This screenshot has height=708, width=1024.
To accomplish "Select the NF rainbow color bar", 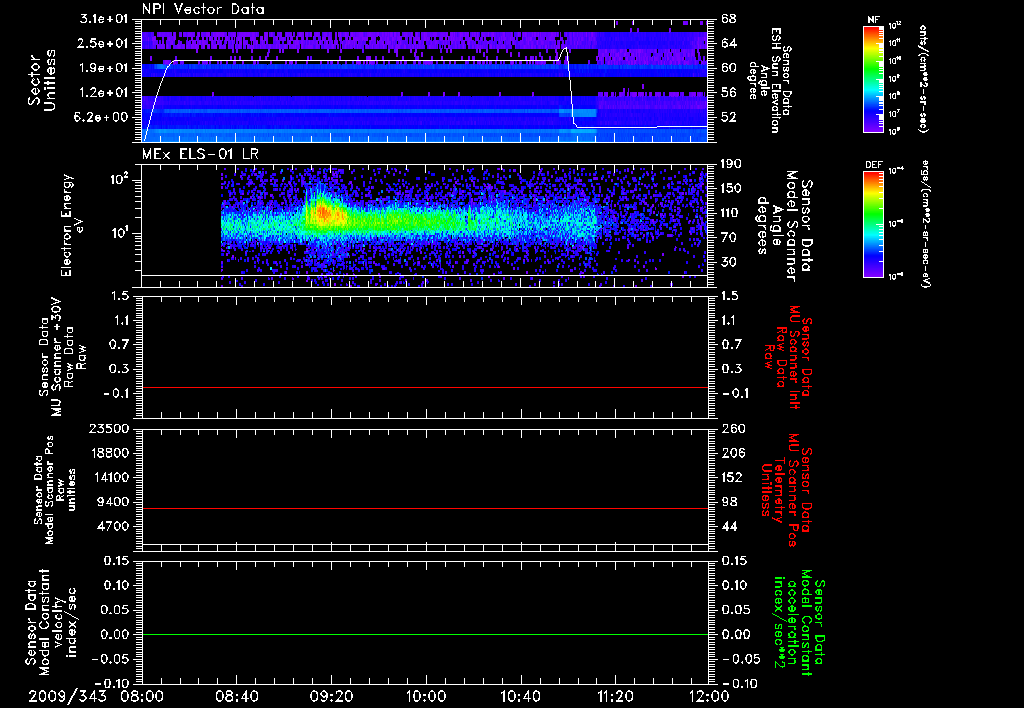I will click(x=874, y=78).
